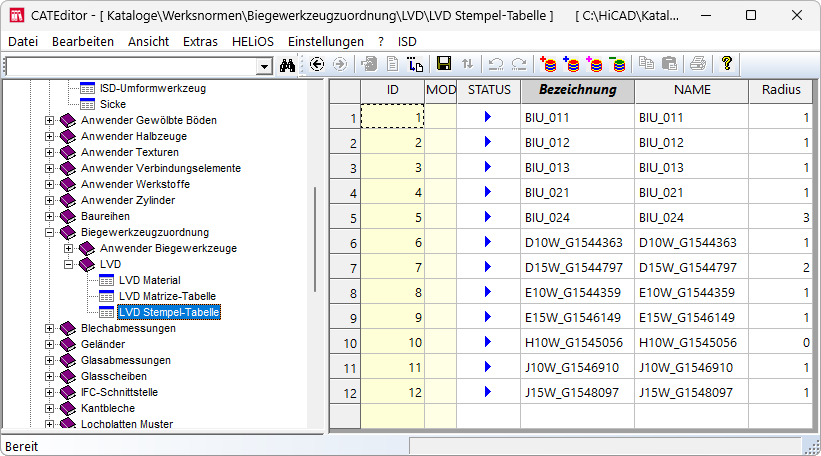The height and width of the screenshot is (456, 821).
Task: Open help with the yellow question mark icon
Action: pyautogui.click(x=726, y=64)
